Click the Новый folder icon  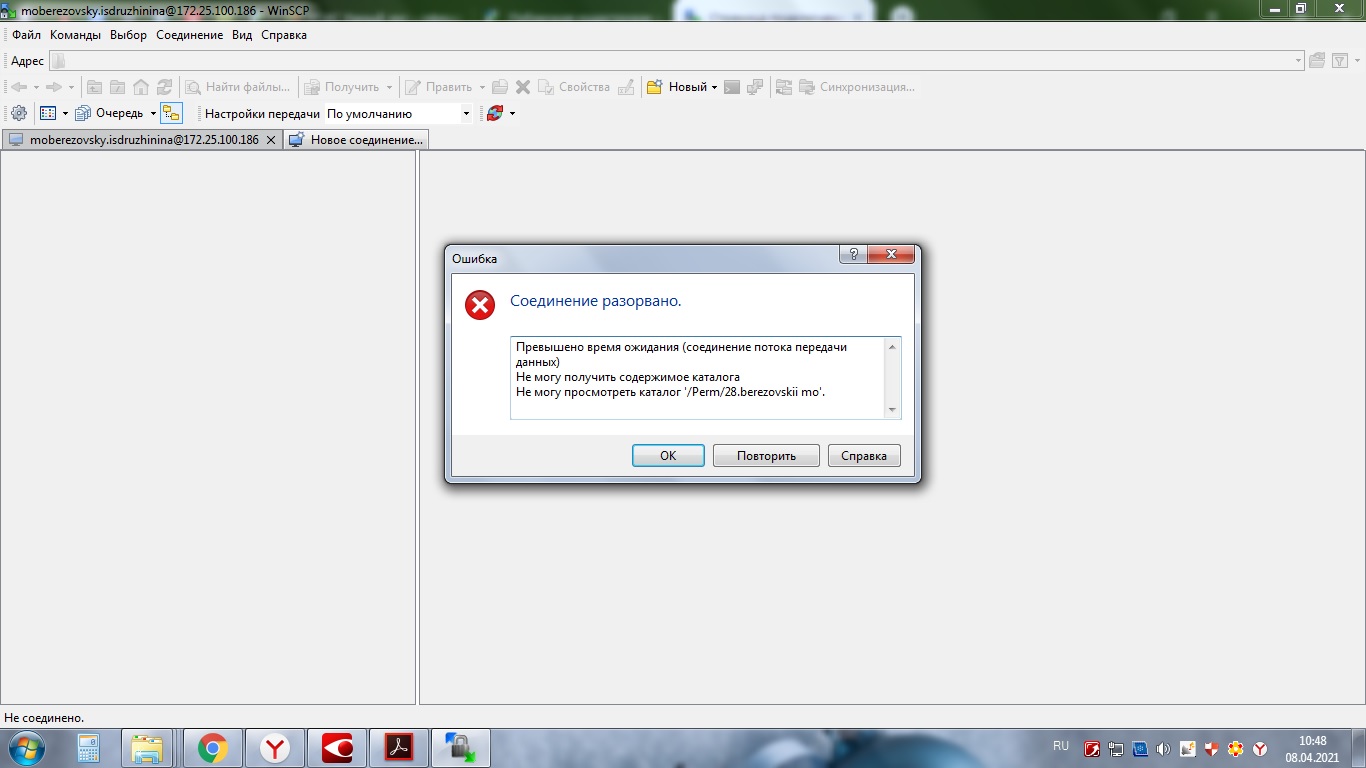point(655,87)
